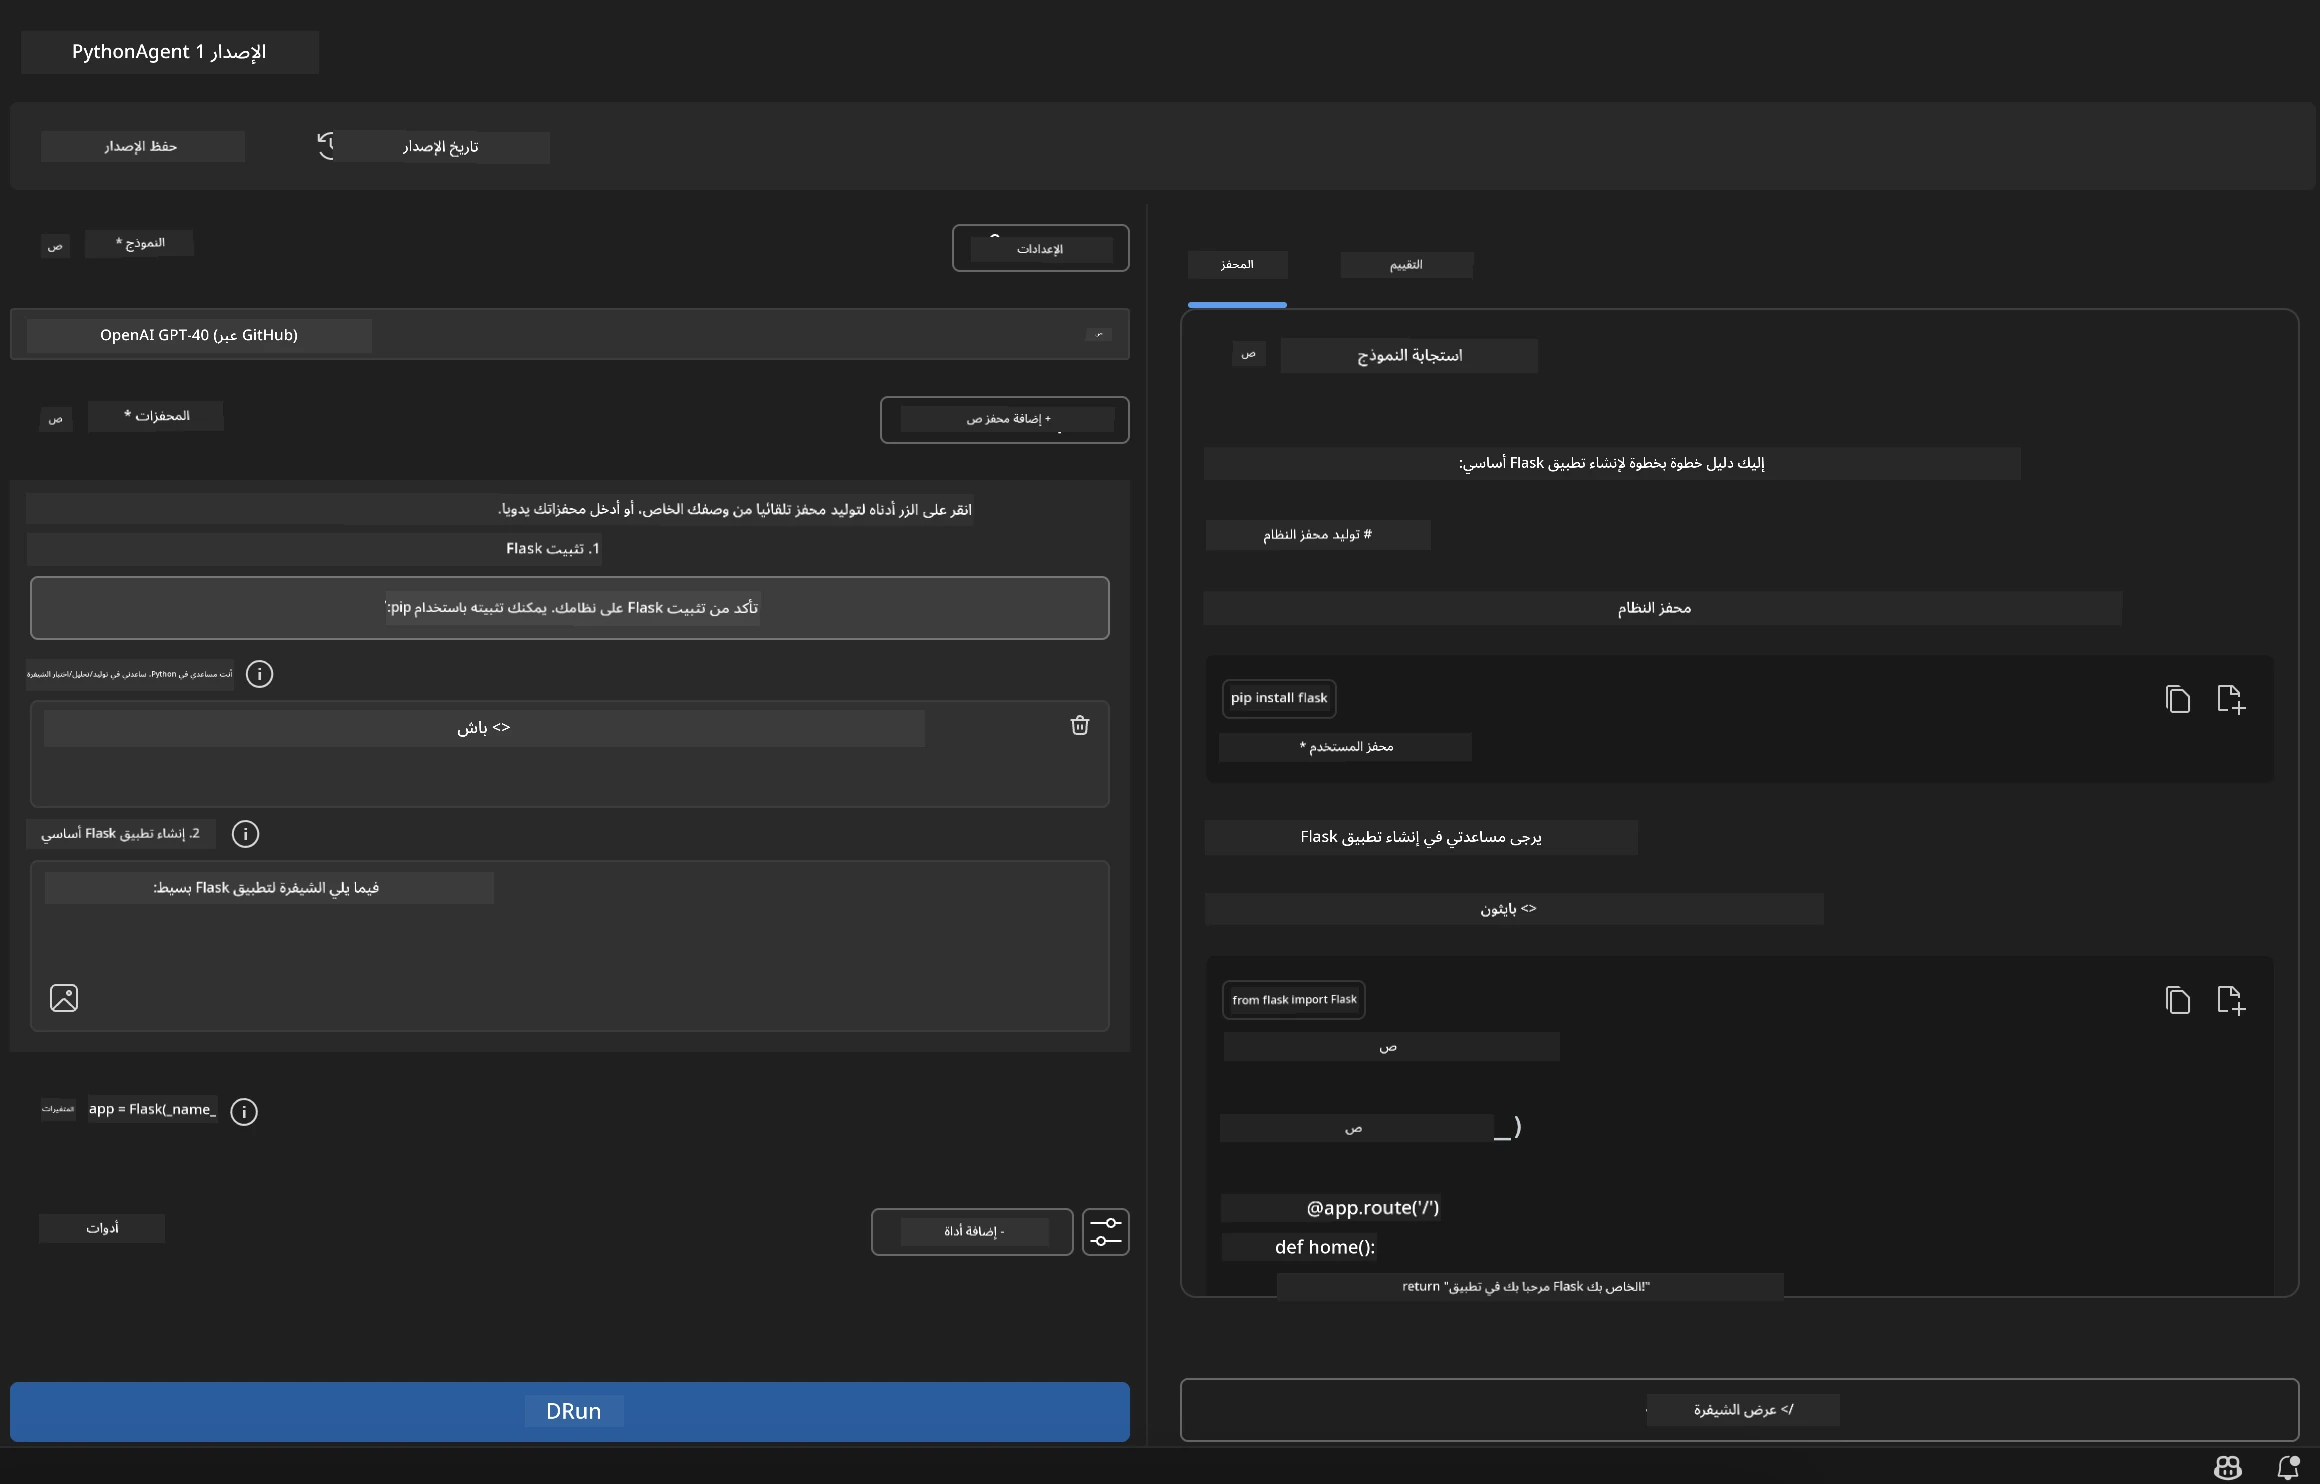Copy the from flask import Flask code block
The width and height of the screenshot is (2320, 1484).
(x=2178, y=1000)
